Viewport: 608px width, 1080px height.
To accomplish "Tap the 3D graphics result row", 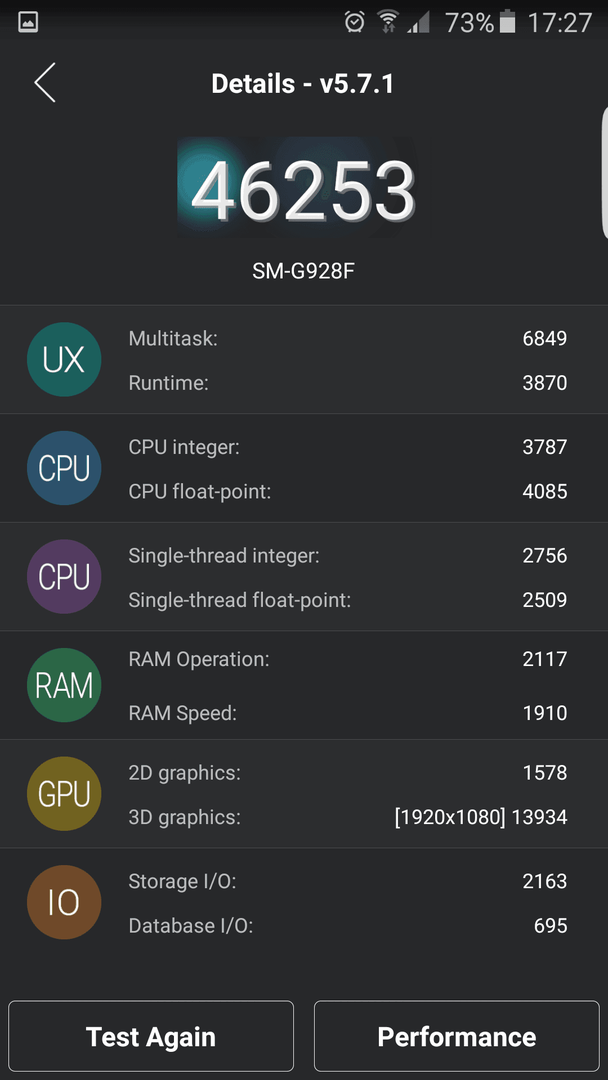I will coord(348,818).
